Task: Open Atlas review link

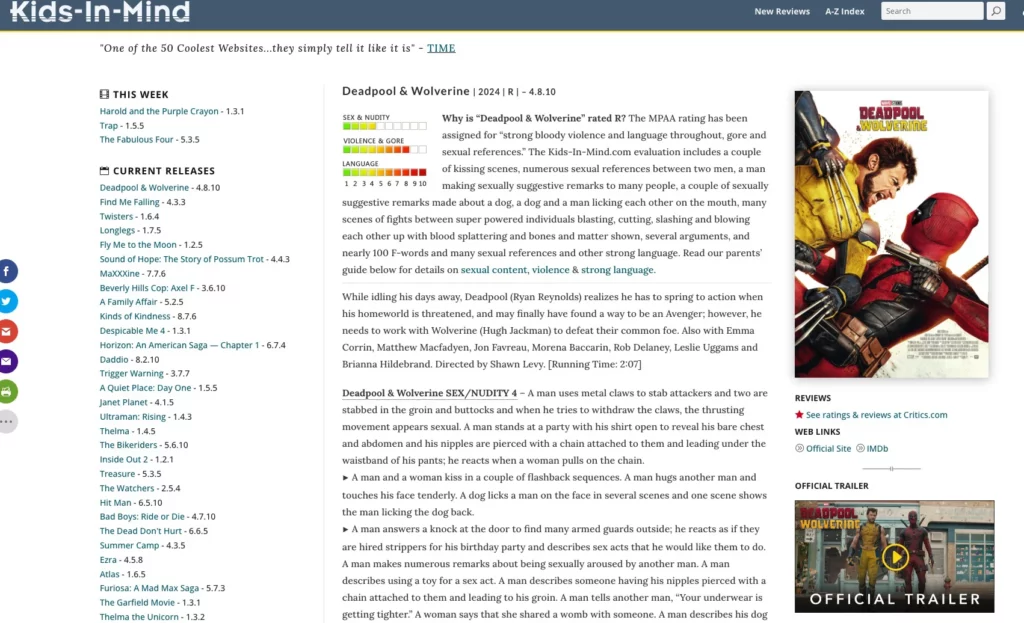Action: [x=109, y=574]
